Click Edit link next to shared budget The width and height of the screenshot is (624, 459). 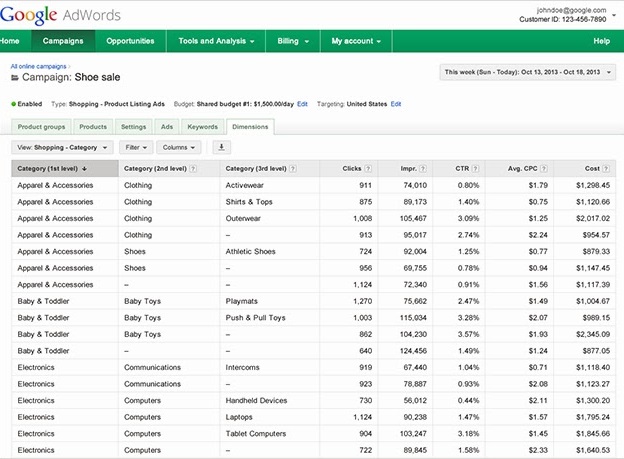[x=303, y=104]
